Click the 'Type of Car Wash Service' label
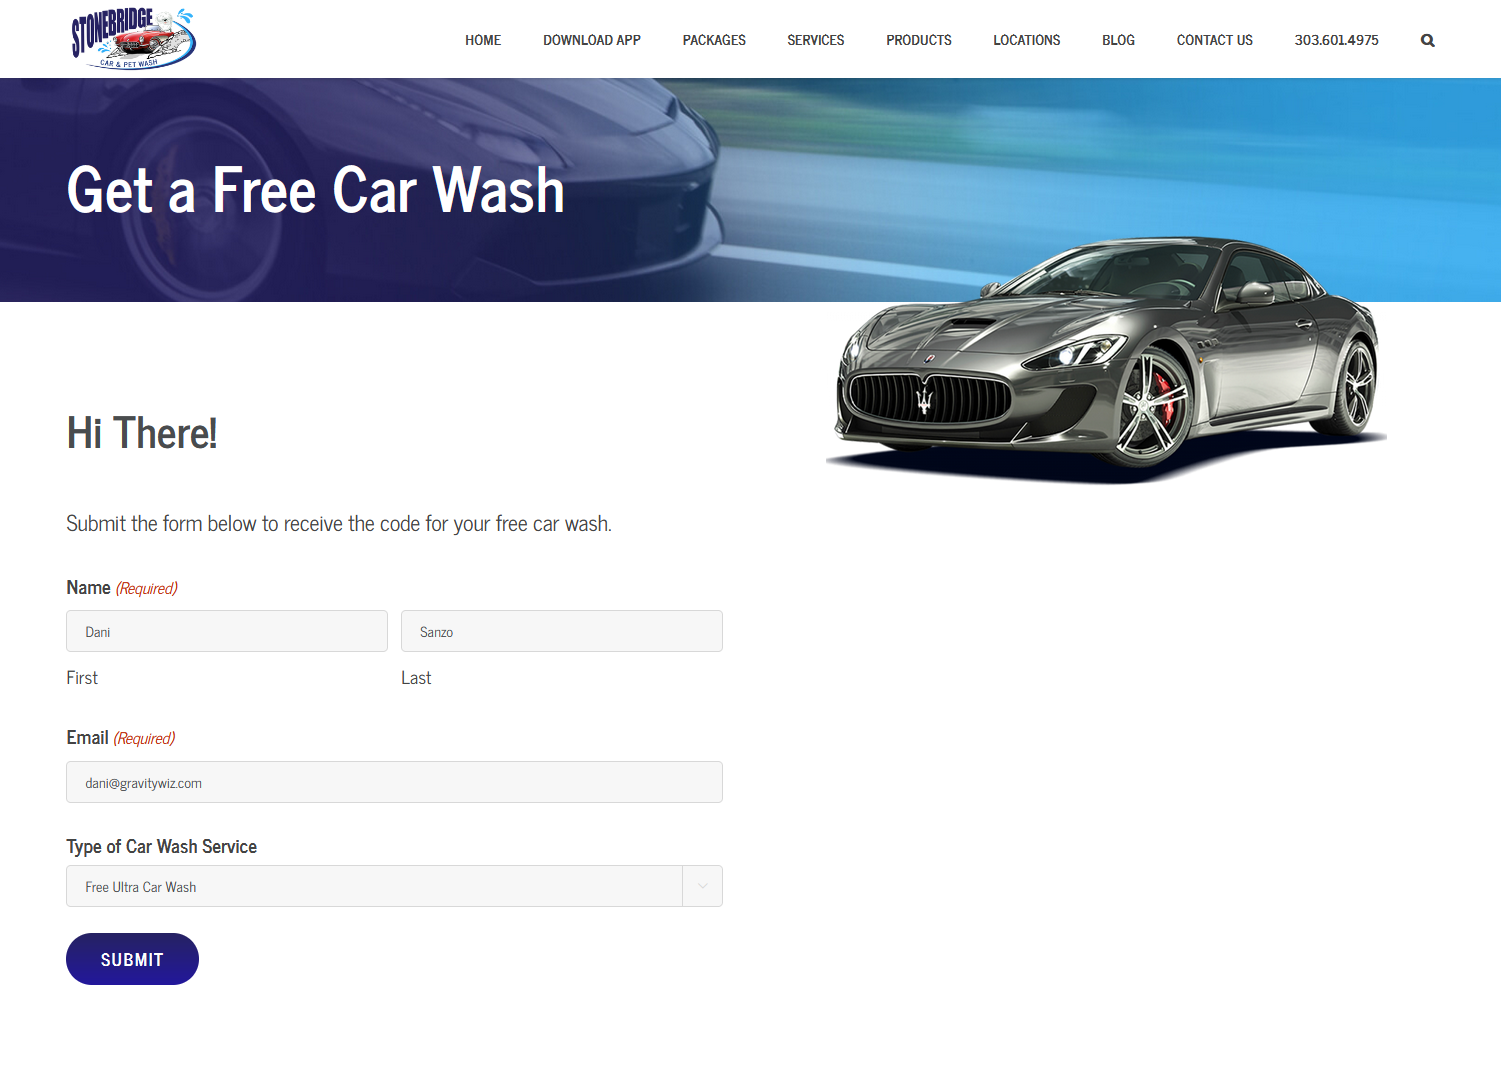 coord(162,847)
